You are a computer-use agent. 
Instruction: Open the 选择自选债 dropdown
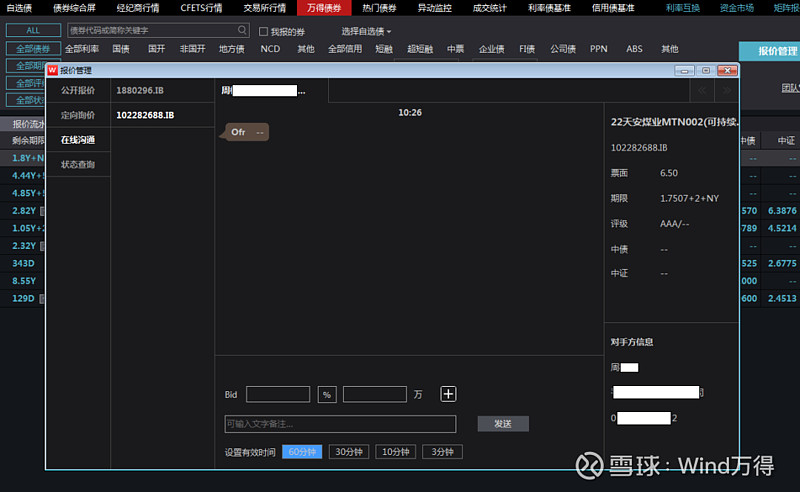pyautogui.click(x=366, y=32)
